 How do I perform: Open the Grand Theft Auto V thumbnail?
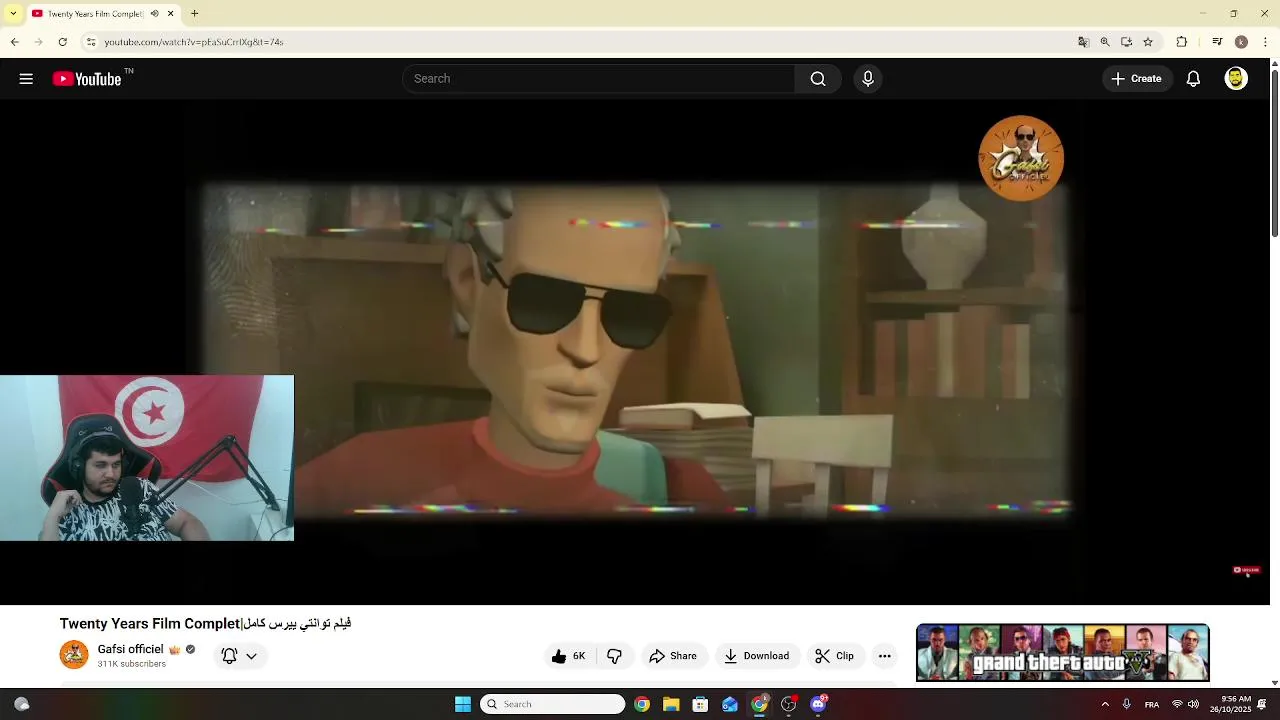[1063, 652]
